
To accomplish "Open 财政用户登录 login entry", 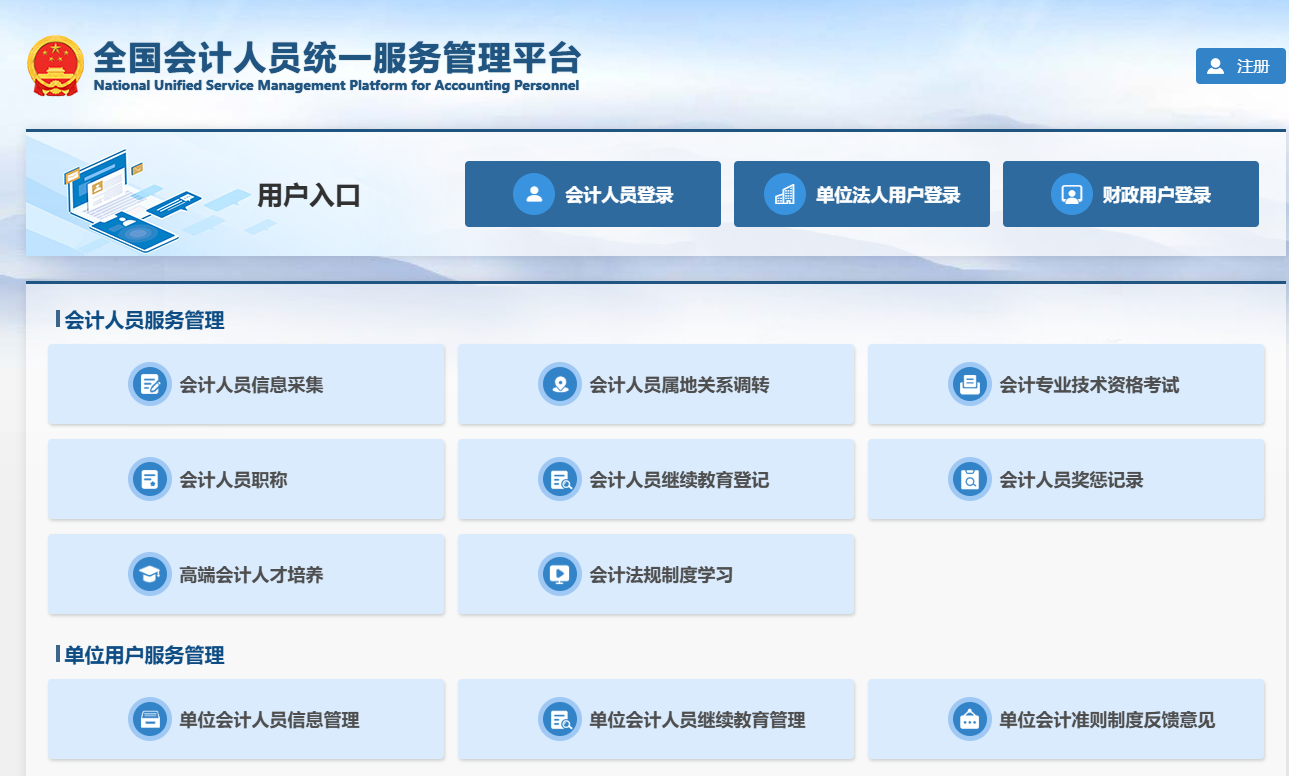I will (x=1130, y=194).
